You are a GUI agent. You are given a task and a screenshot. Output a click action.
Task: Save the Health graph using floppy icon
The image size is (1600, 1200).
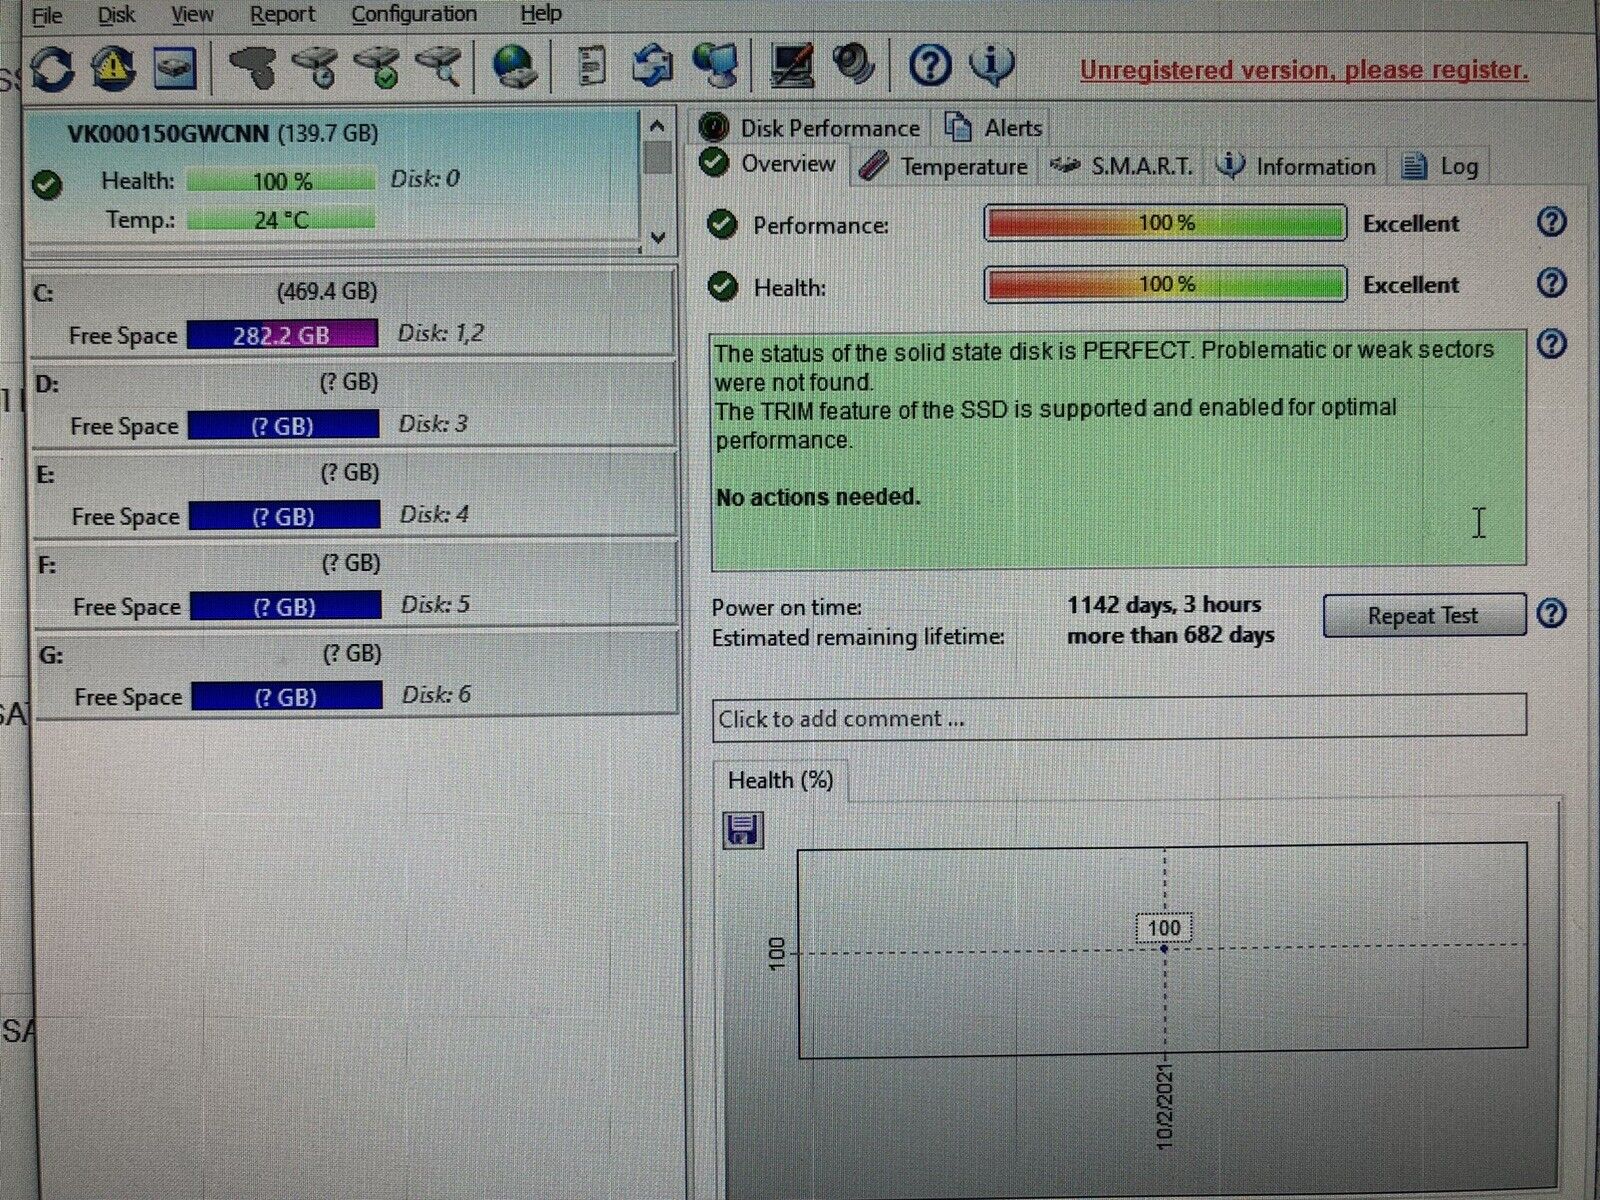[x=742, y=830]
